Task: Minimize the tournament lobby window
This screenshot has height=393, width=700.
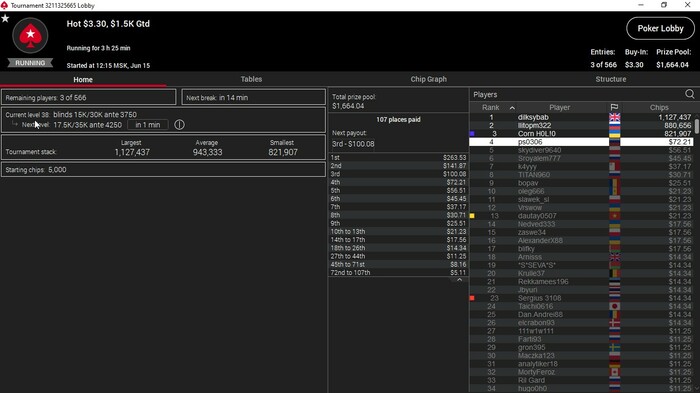Action: [x=641, y=5]
